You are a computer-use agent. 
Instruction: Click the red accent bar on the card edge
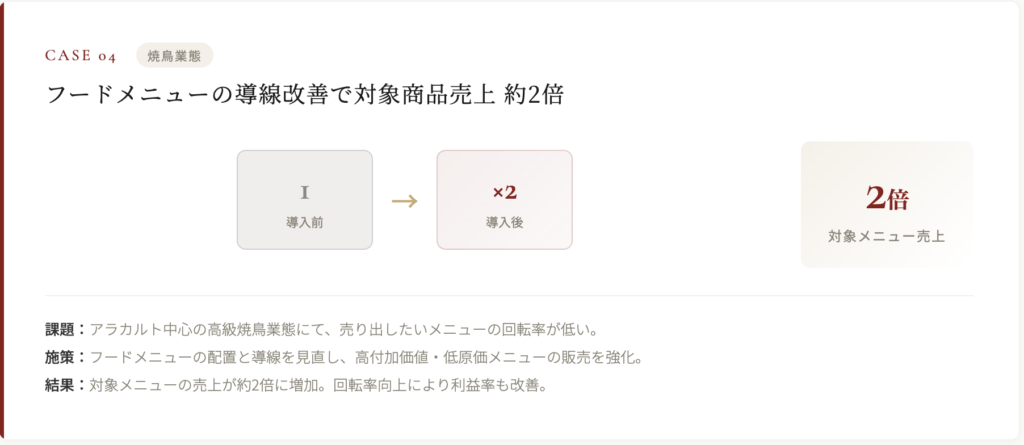click(3, 222)
